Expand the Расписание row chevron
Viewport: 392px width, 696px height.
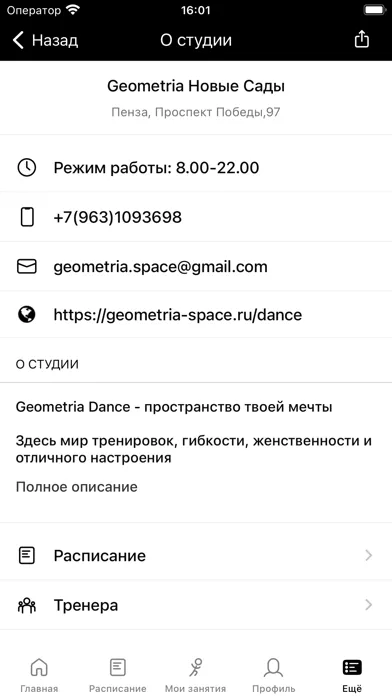click(x=368, y=555)
